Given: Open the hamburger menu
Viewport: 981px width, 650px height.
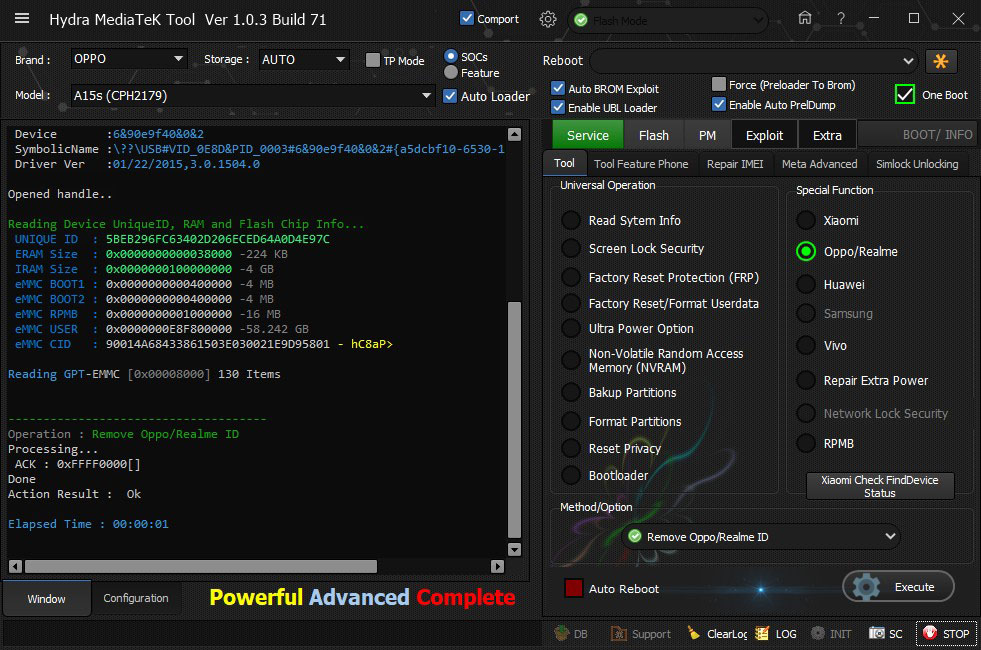Looking at the screenshot, I should tap(22, 18).
